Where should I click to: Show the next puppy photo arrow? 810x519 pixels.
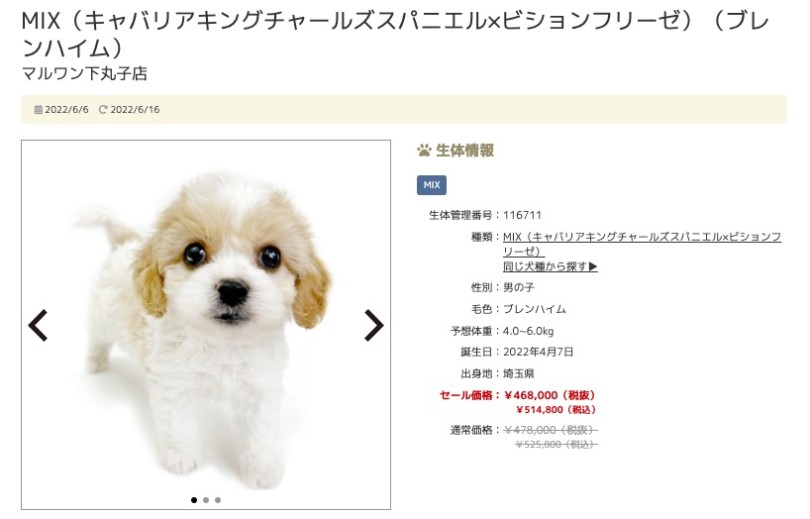pyautogui.click(x=374, y=325)
